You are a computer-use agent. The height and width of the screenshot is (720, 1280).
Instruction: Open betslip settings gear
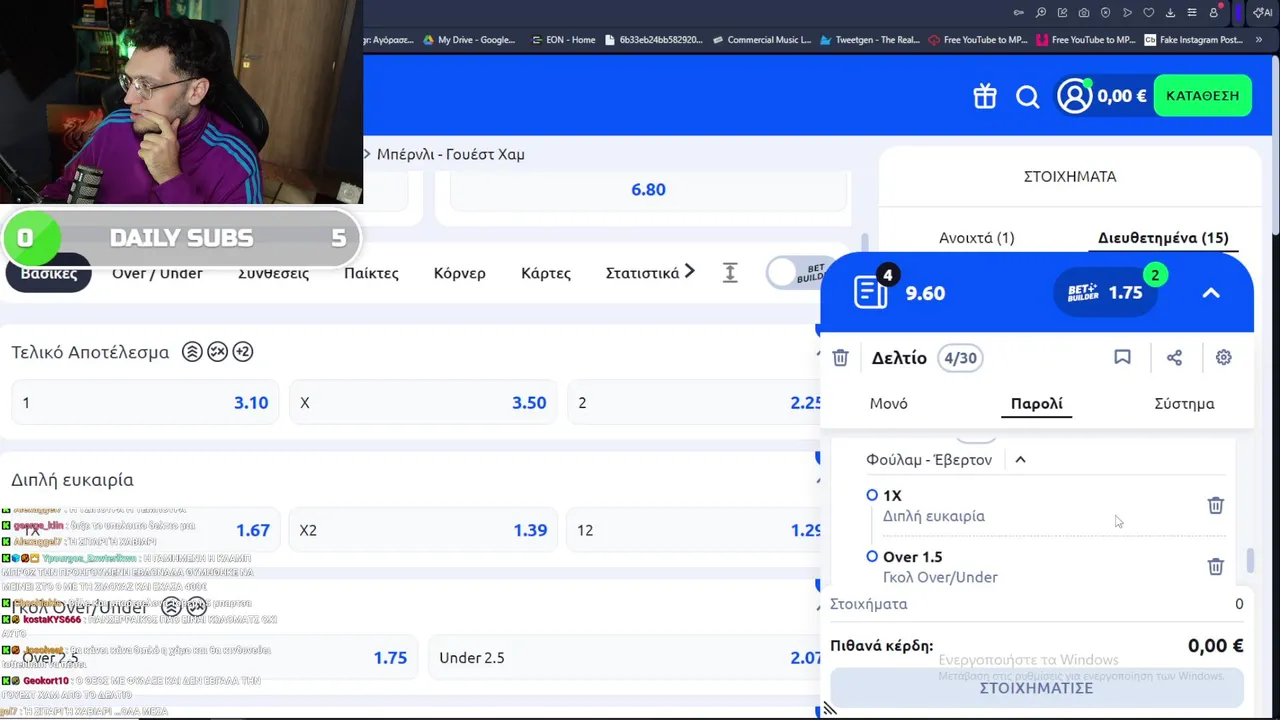pos(1223,357)
